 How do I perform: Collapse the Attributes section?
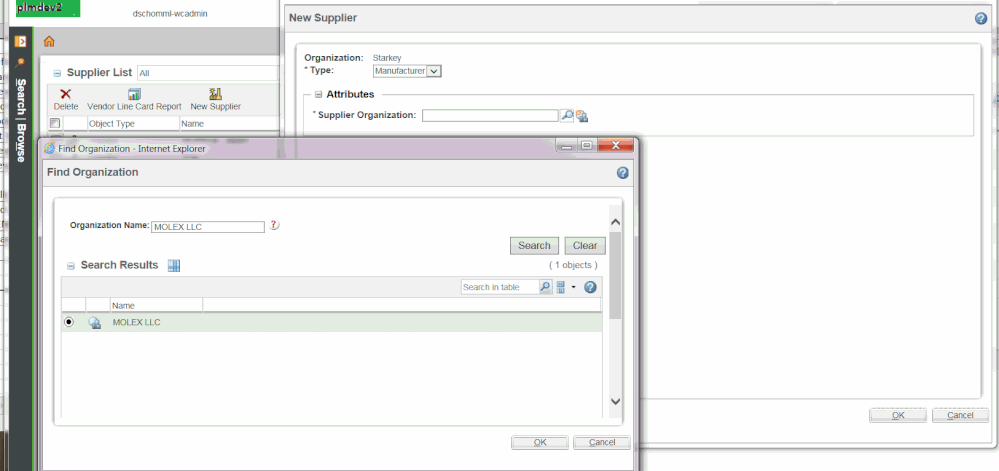click(x=319, y=94)
